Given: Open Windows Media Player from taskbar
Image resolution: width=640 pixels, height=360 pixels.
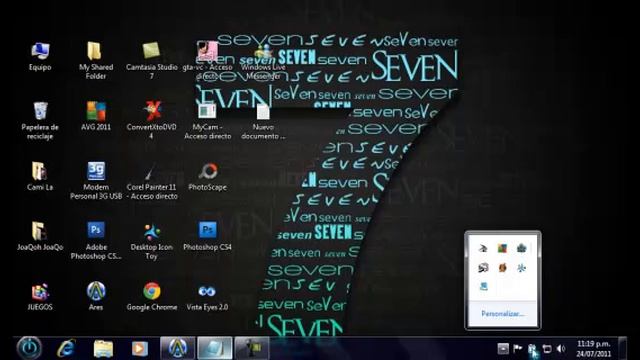Looking at the screenshot, I should tap(140, 348).
